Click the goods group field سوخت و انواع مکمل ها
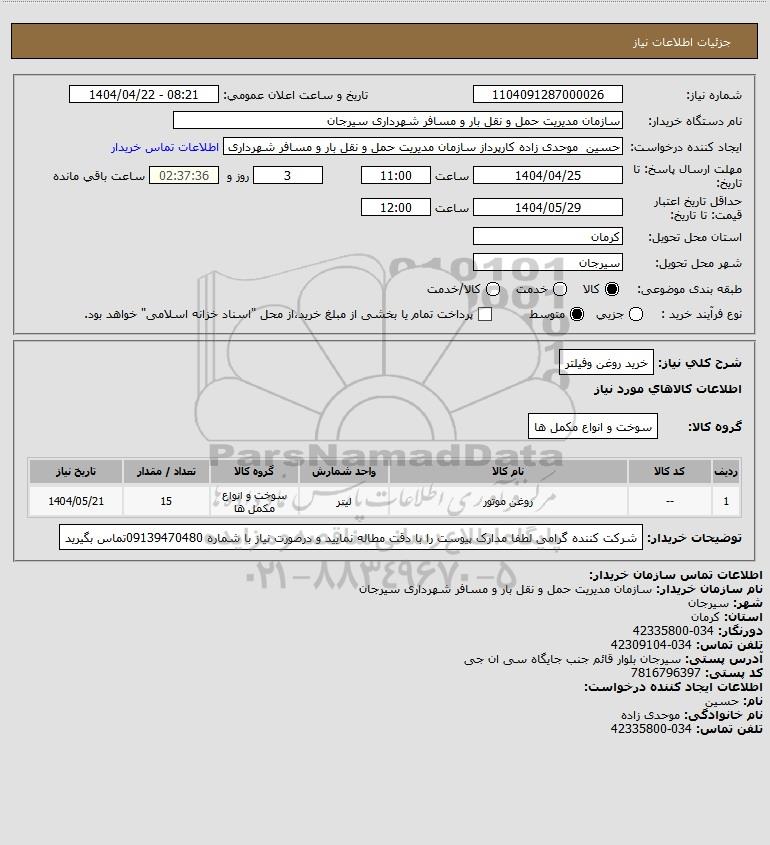This screenshot has height=845, width=770. pos(593,427)
